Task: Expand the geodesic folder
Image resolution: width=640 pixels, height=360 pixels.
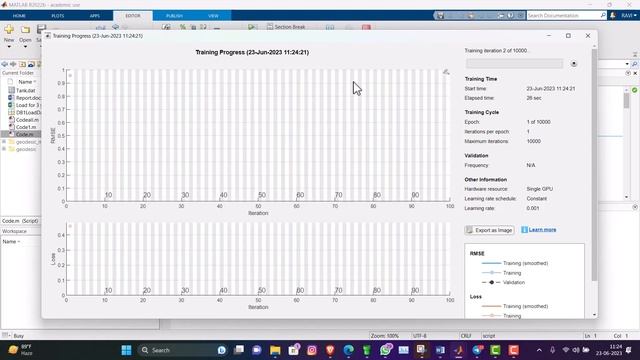Action: (4, 149)
